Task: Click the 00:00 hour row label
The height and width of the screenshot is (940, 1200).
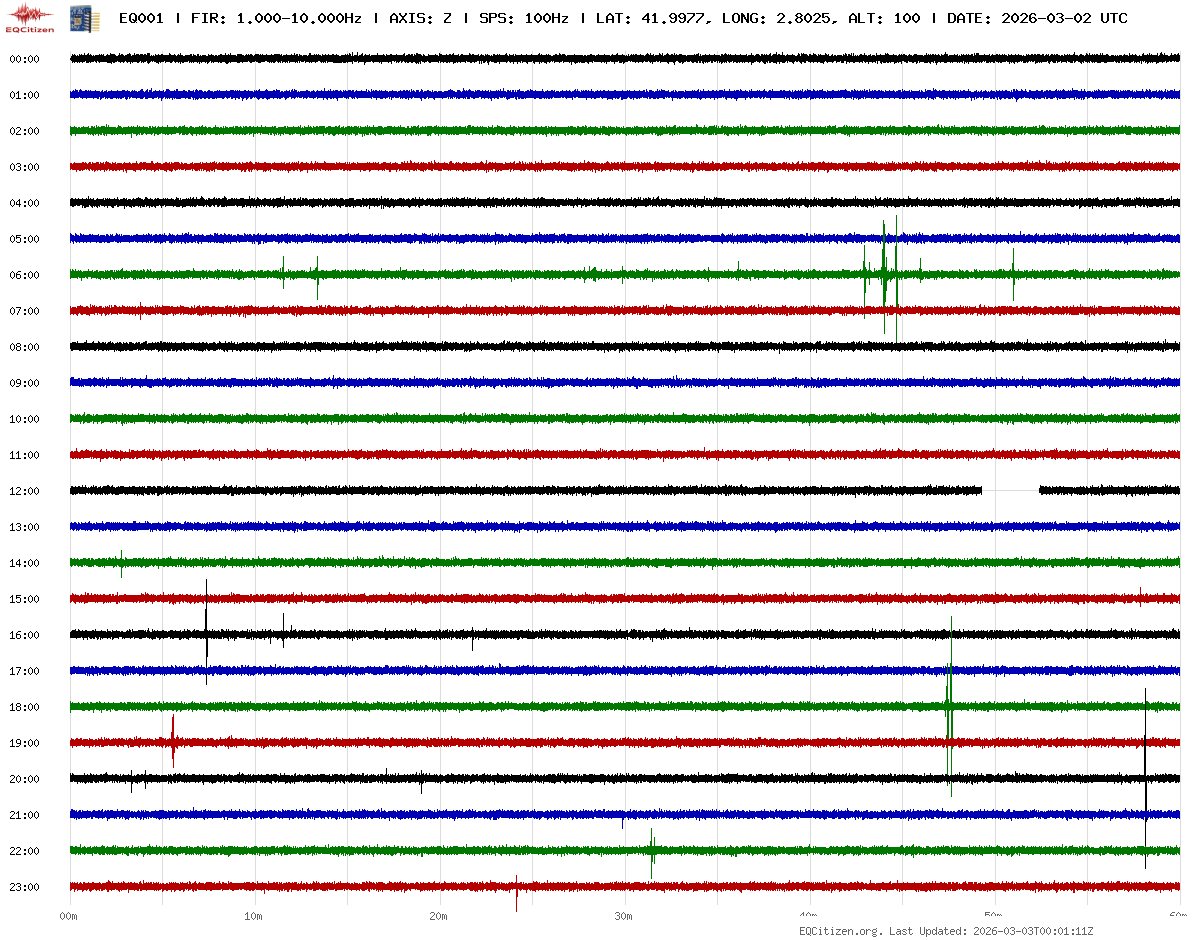Action: pyautogui.click(x=24, y=59)
